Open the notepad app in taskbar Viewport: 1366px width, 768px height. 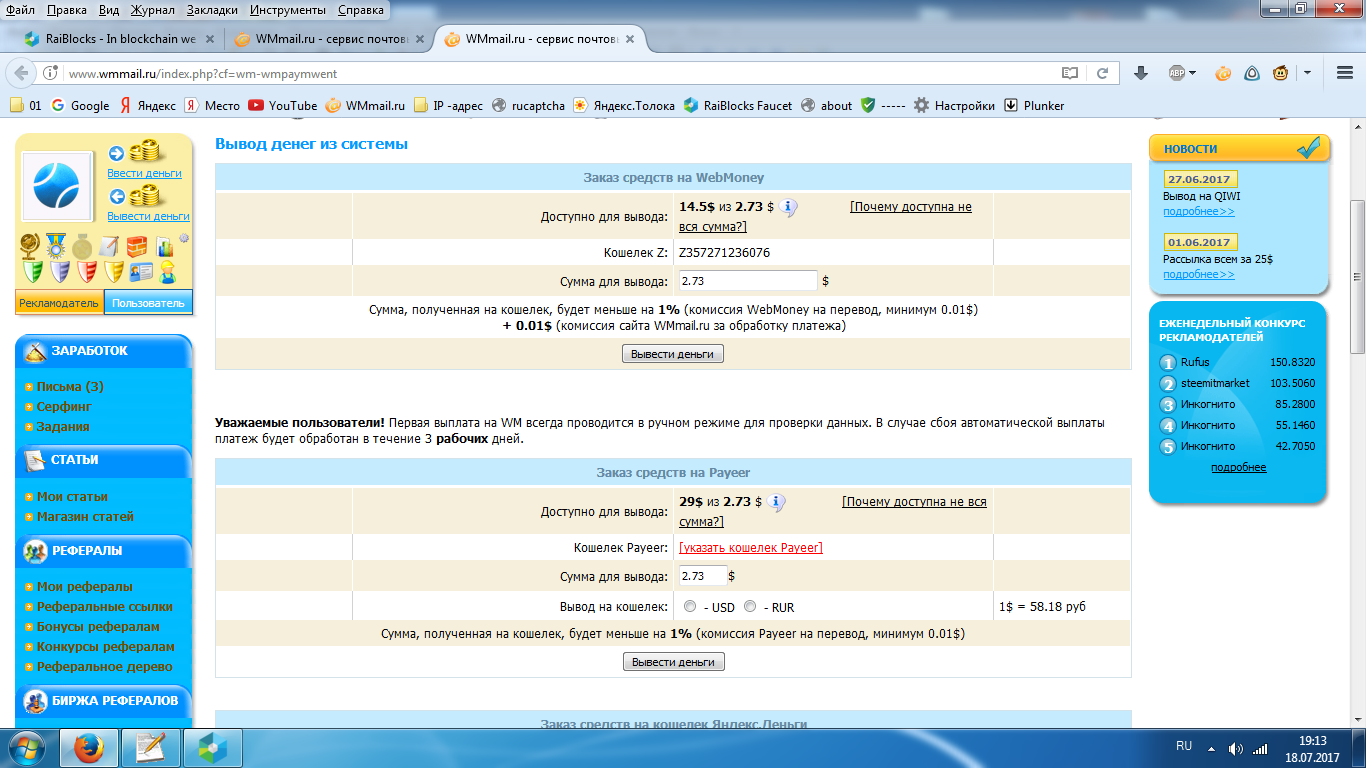(151, 748)
